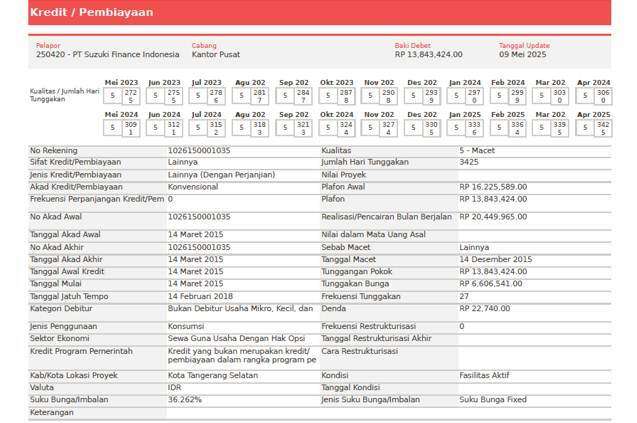Click the Plafon Awal amount RP 16,225,589.00
Screen dimensions: 637x423
point(493,187)
